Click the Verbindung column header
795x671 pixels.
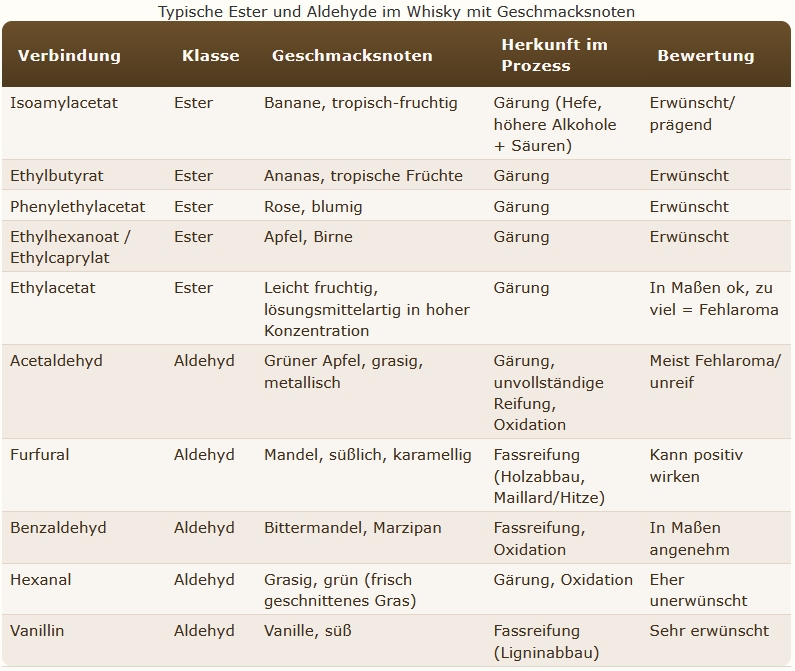69,55
